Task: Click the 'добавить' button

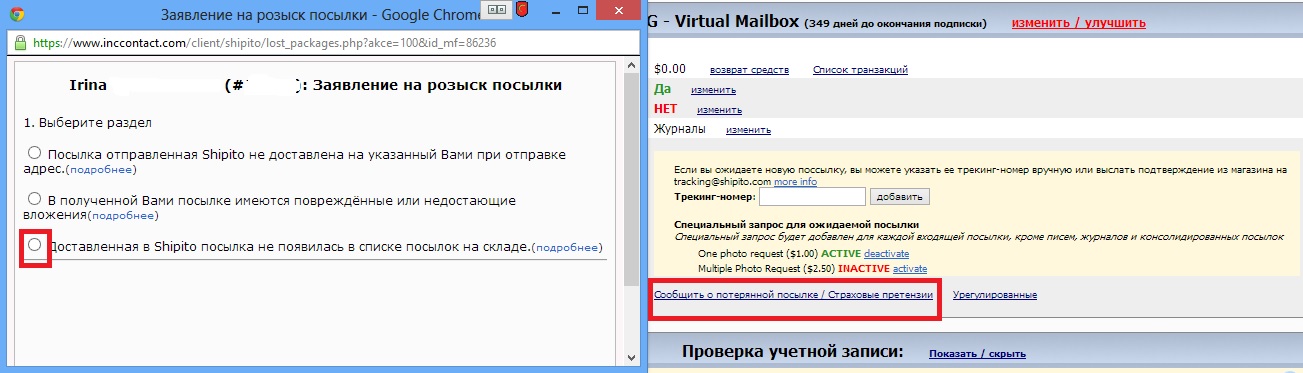Action: 900,197
